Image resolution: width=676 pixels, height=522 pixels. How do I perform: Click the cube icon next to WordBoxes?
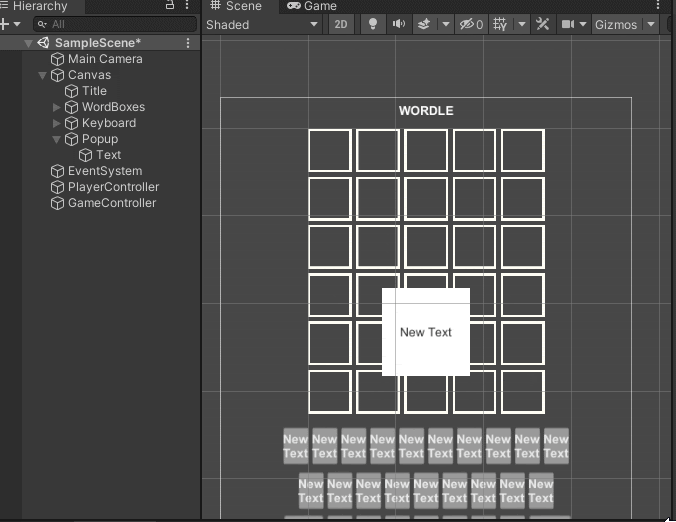pos(71,107)
